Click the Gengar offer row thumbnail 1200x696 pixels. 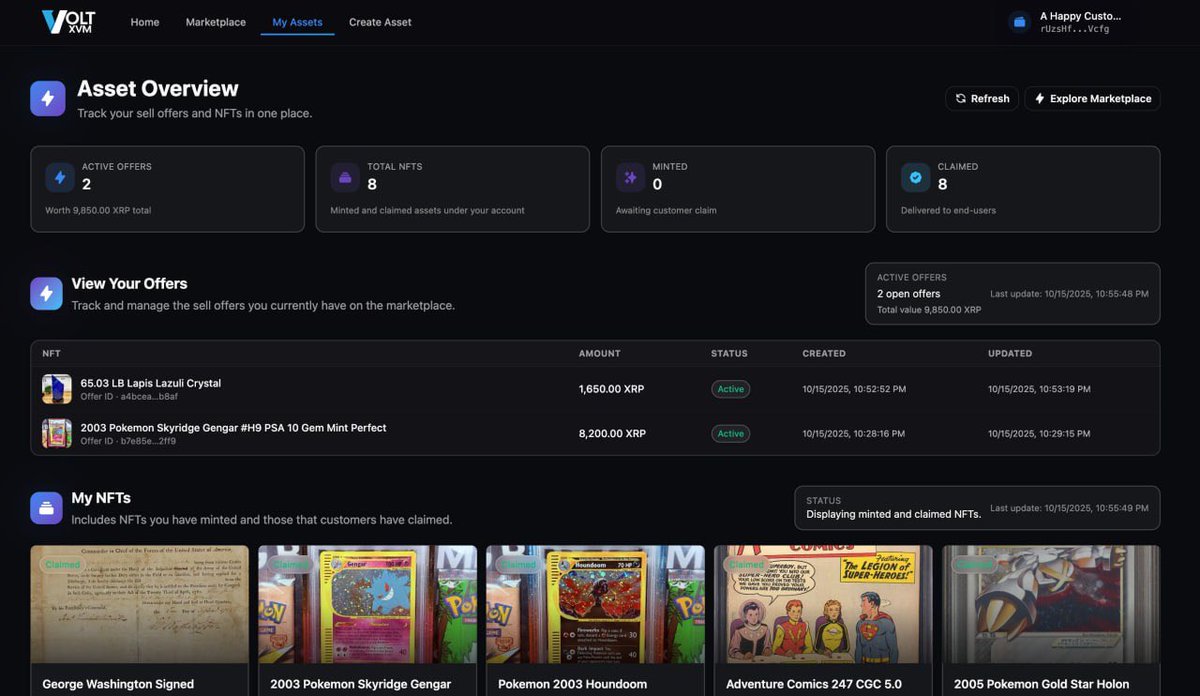pyautogui.click(x=57, y=433)
